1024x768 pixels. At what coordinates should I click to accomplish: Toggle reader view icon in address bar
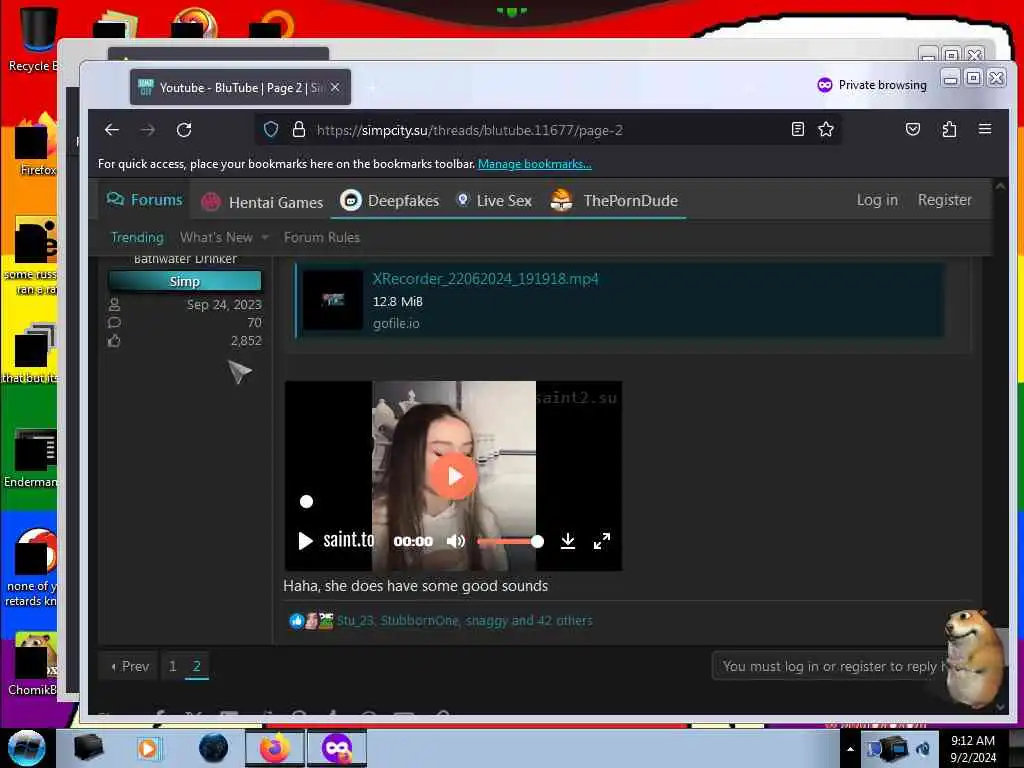point(797,129)
